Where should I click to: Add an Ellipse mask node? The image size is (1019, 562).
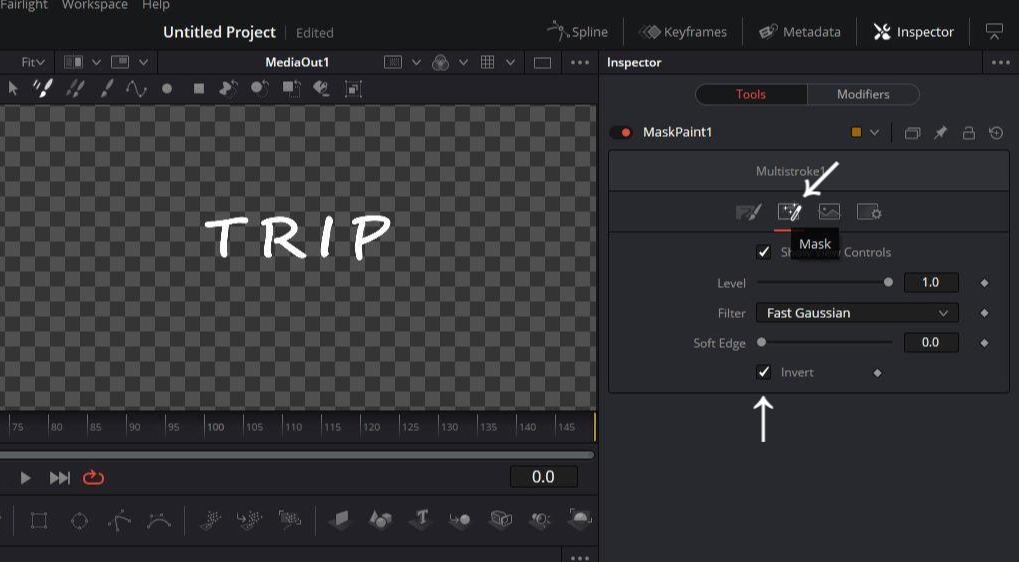(x=79, y=520)
